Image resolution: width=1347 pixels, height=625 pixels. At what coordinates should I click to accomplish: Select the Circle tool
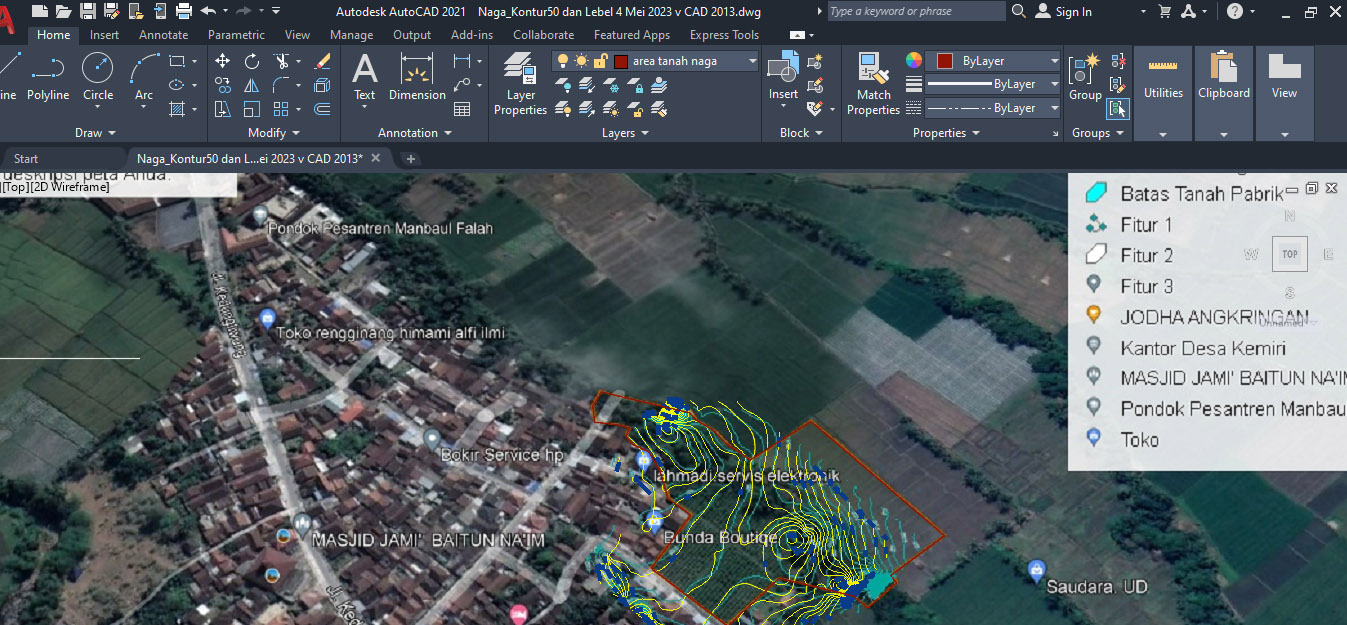coord(97,77)
